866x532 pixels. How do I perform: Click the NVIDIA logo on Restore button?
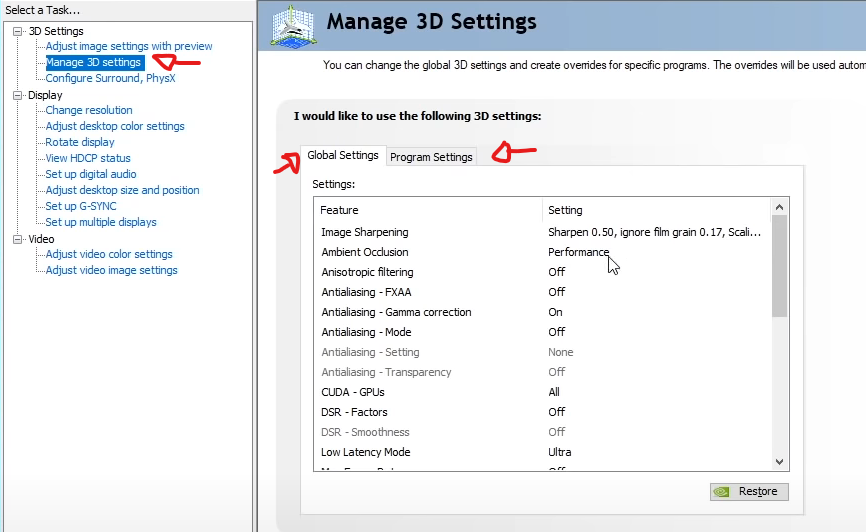pyautogui.click(x=723, y=492)
